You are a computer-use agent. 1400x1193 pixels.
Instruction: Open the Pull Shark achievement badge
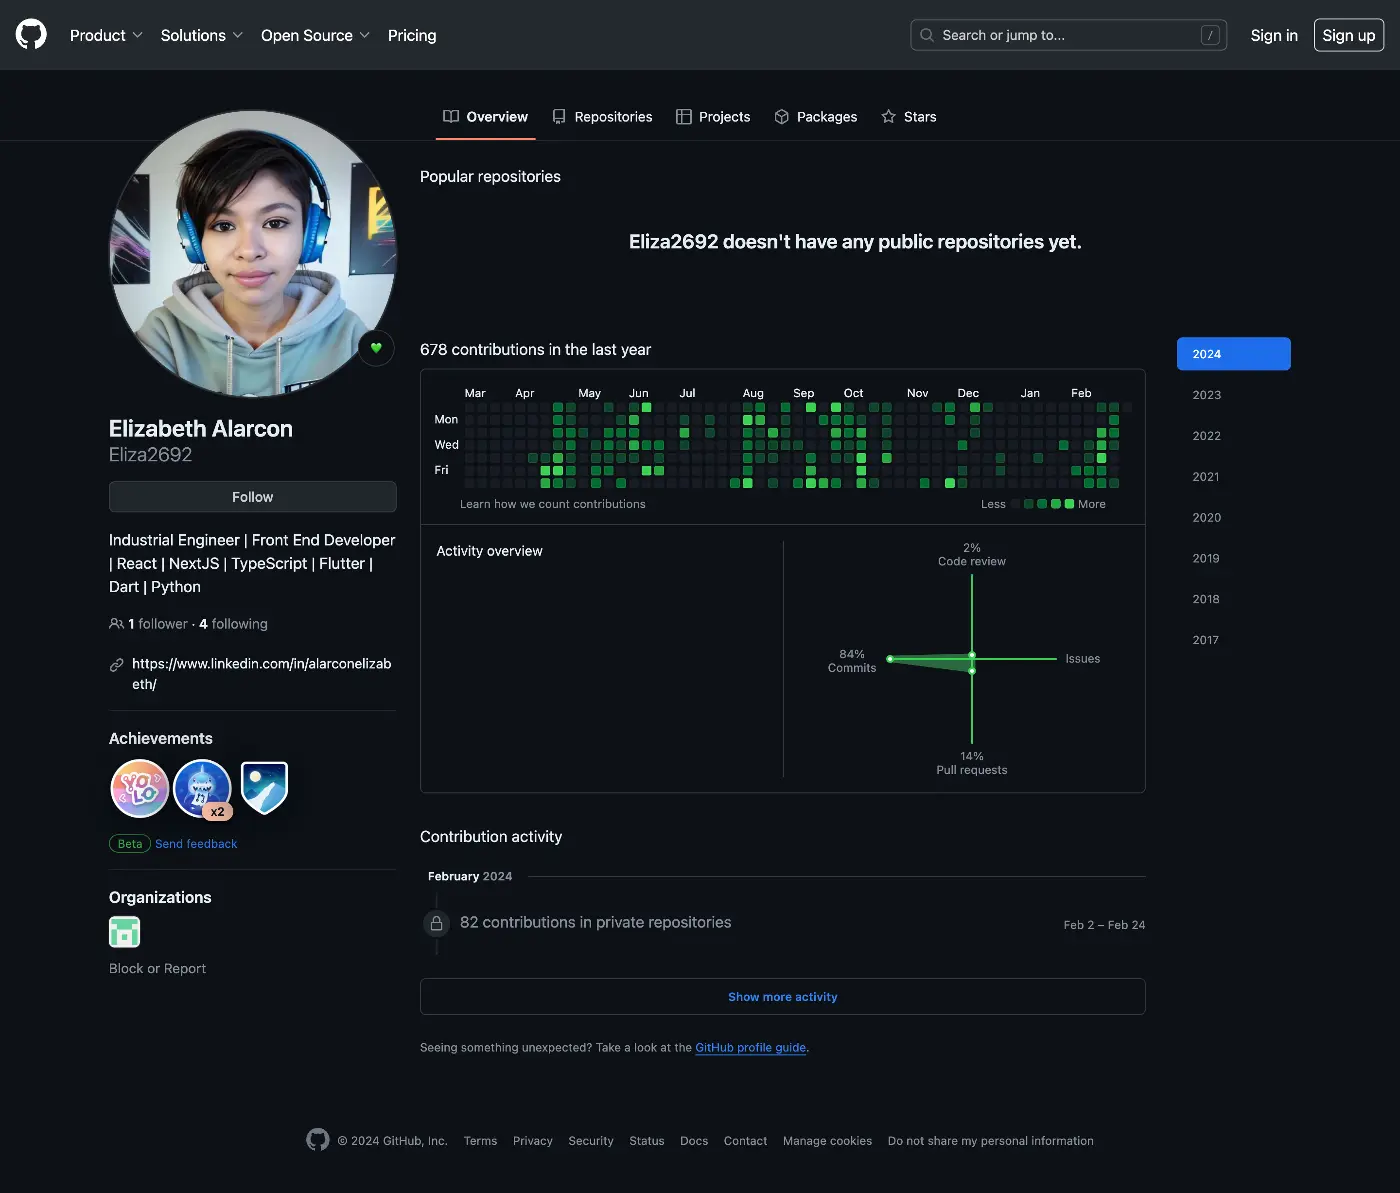(202, 788)
